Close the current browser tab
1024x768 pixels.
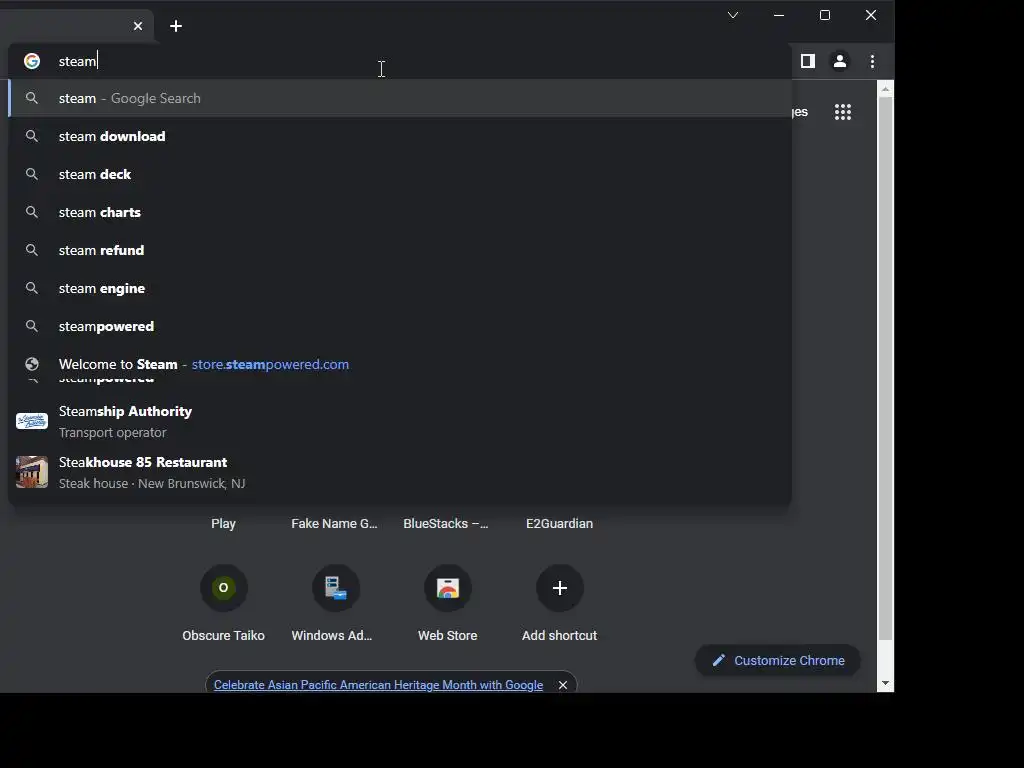pyautogui.click(x=138, y=26)
